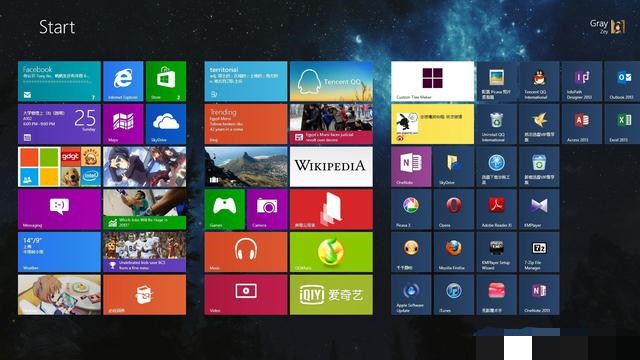Open the Games Xbox controller tile
The width and height of the screenshot is (640, 360).
click(224, 209)
